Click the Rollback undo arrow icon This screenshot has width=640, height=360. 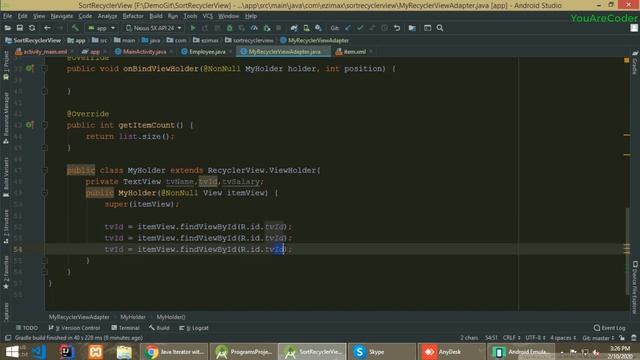click(x=397, y=28)
